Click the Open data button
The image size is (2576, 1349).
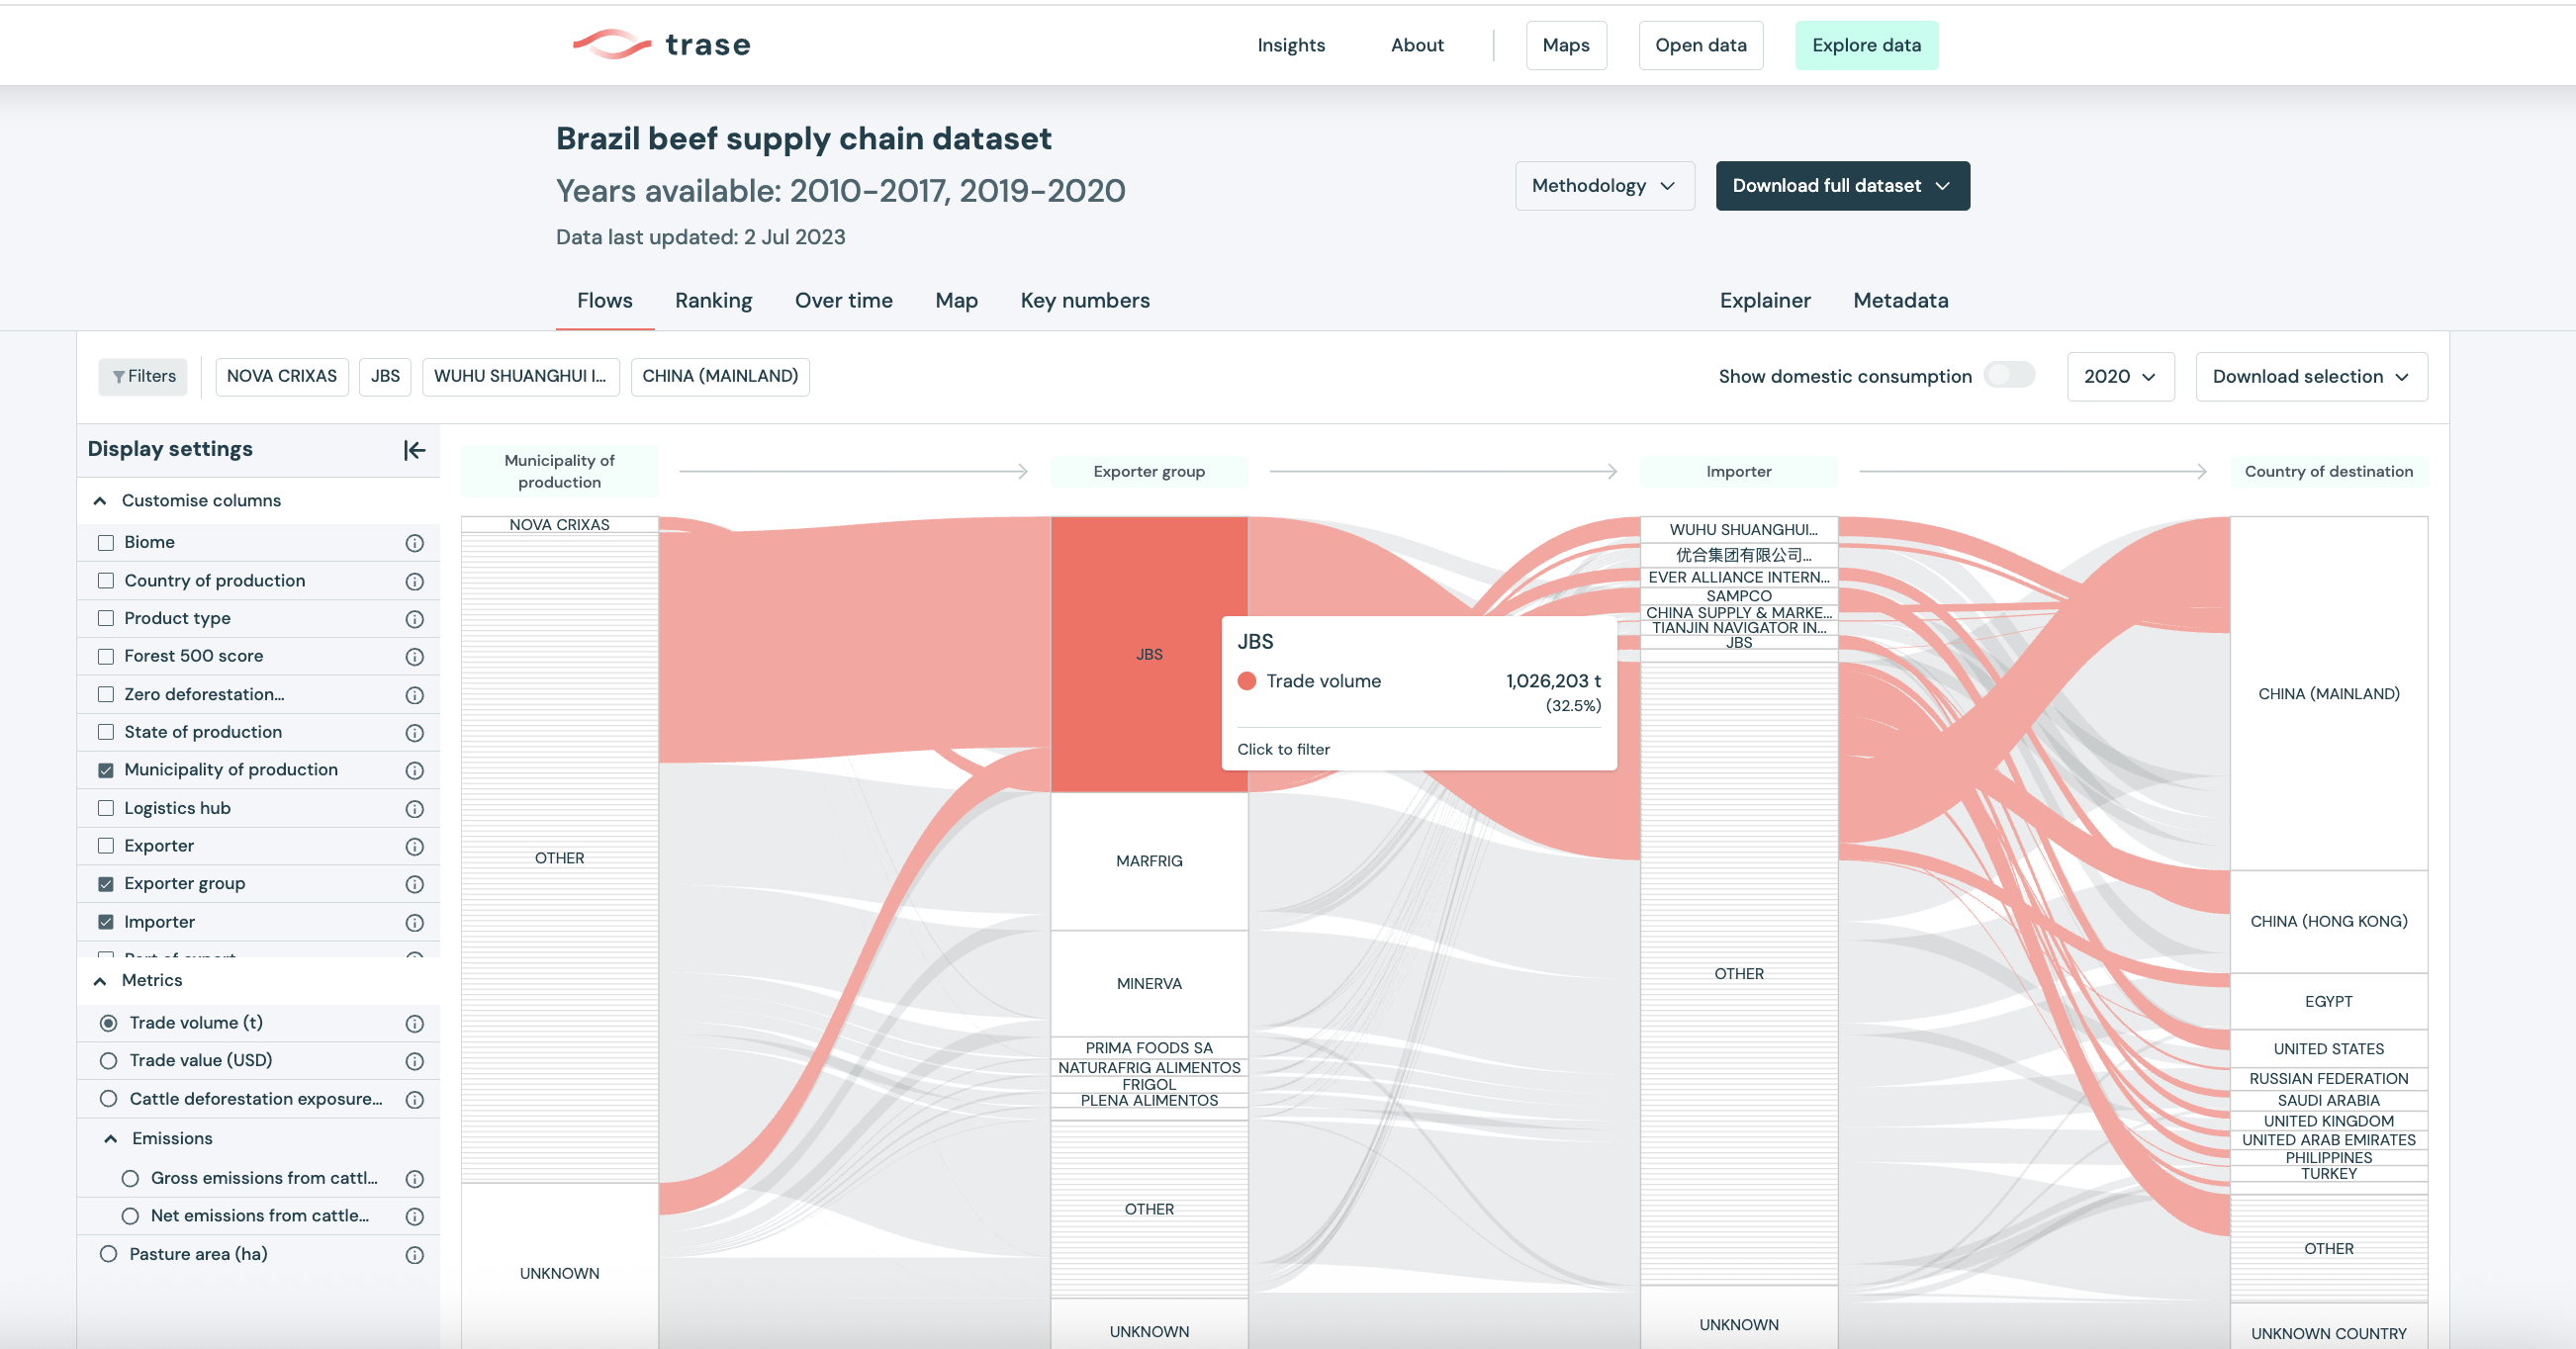point(1700,45)
